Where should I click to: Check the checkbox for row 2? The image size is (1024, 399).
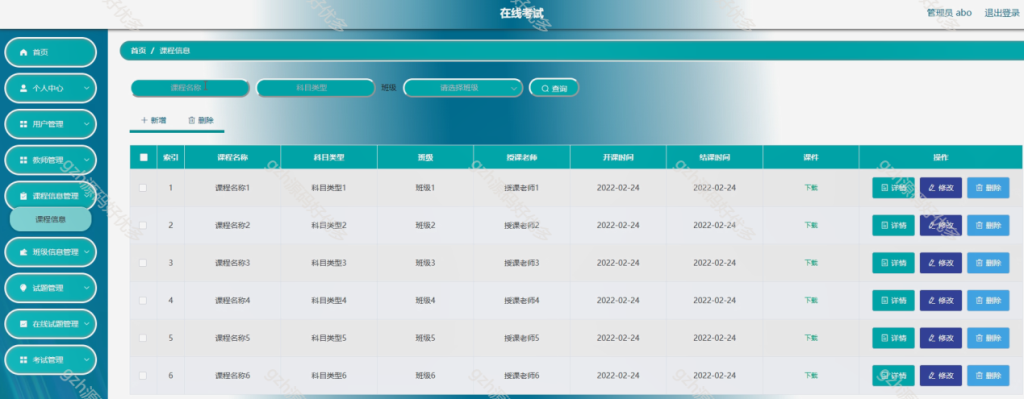[x=143, y=225]
